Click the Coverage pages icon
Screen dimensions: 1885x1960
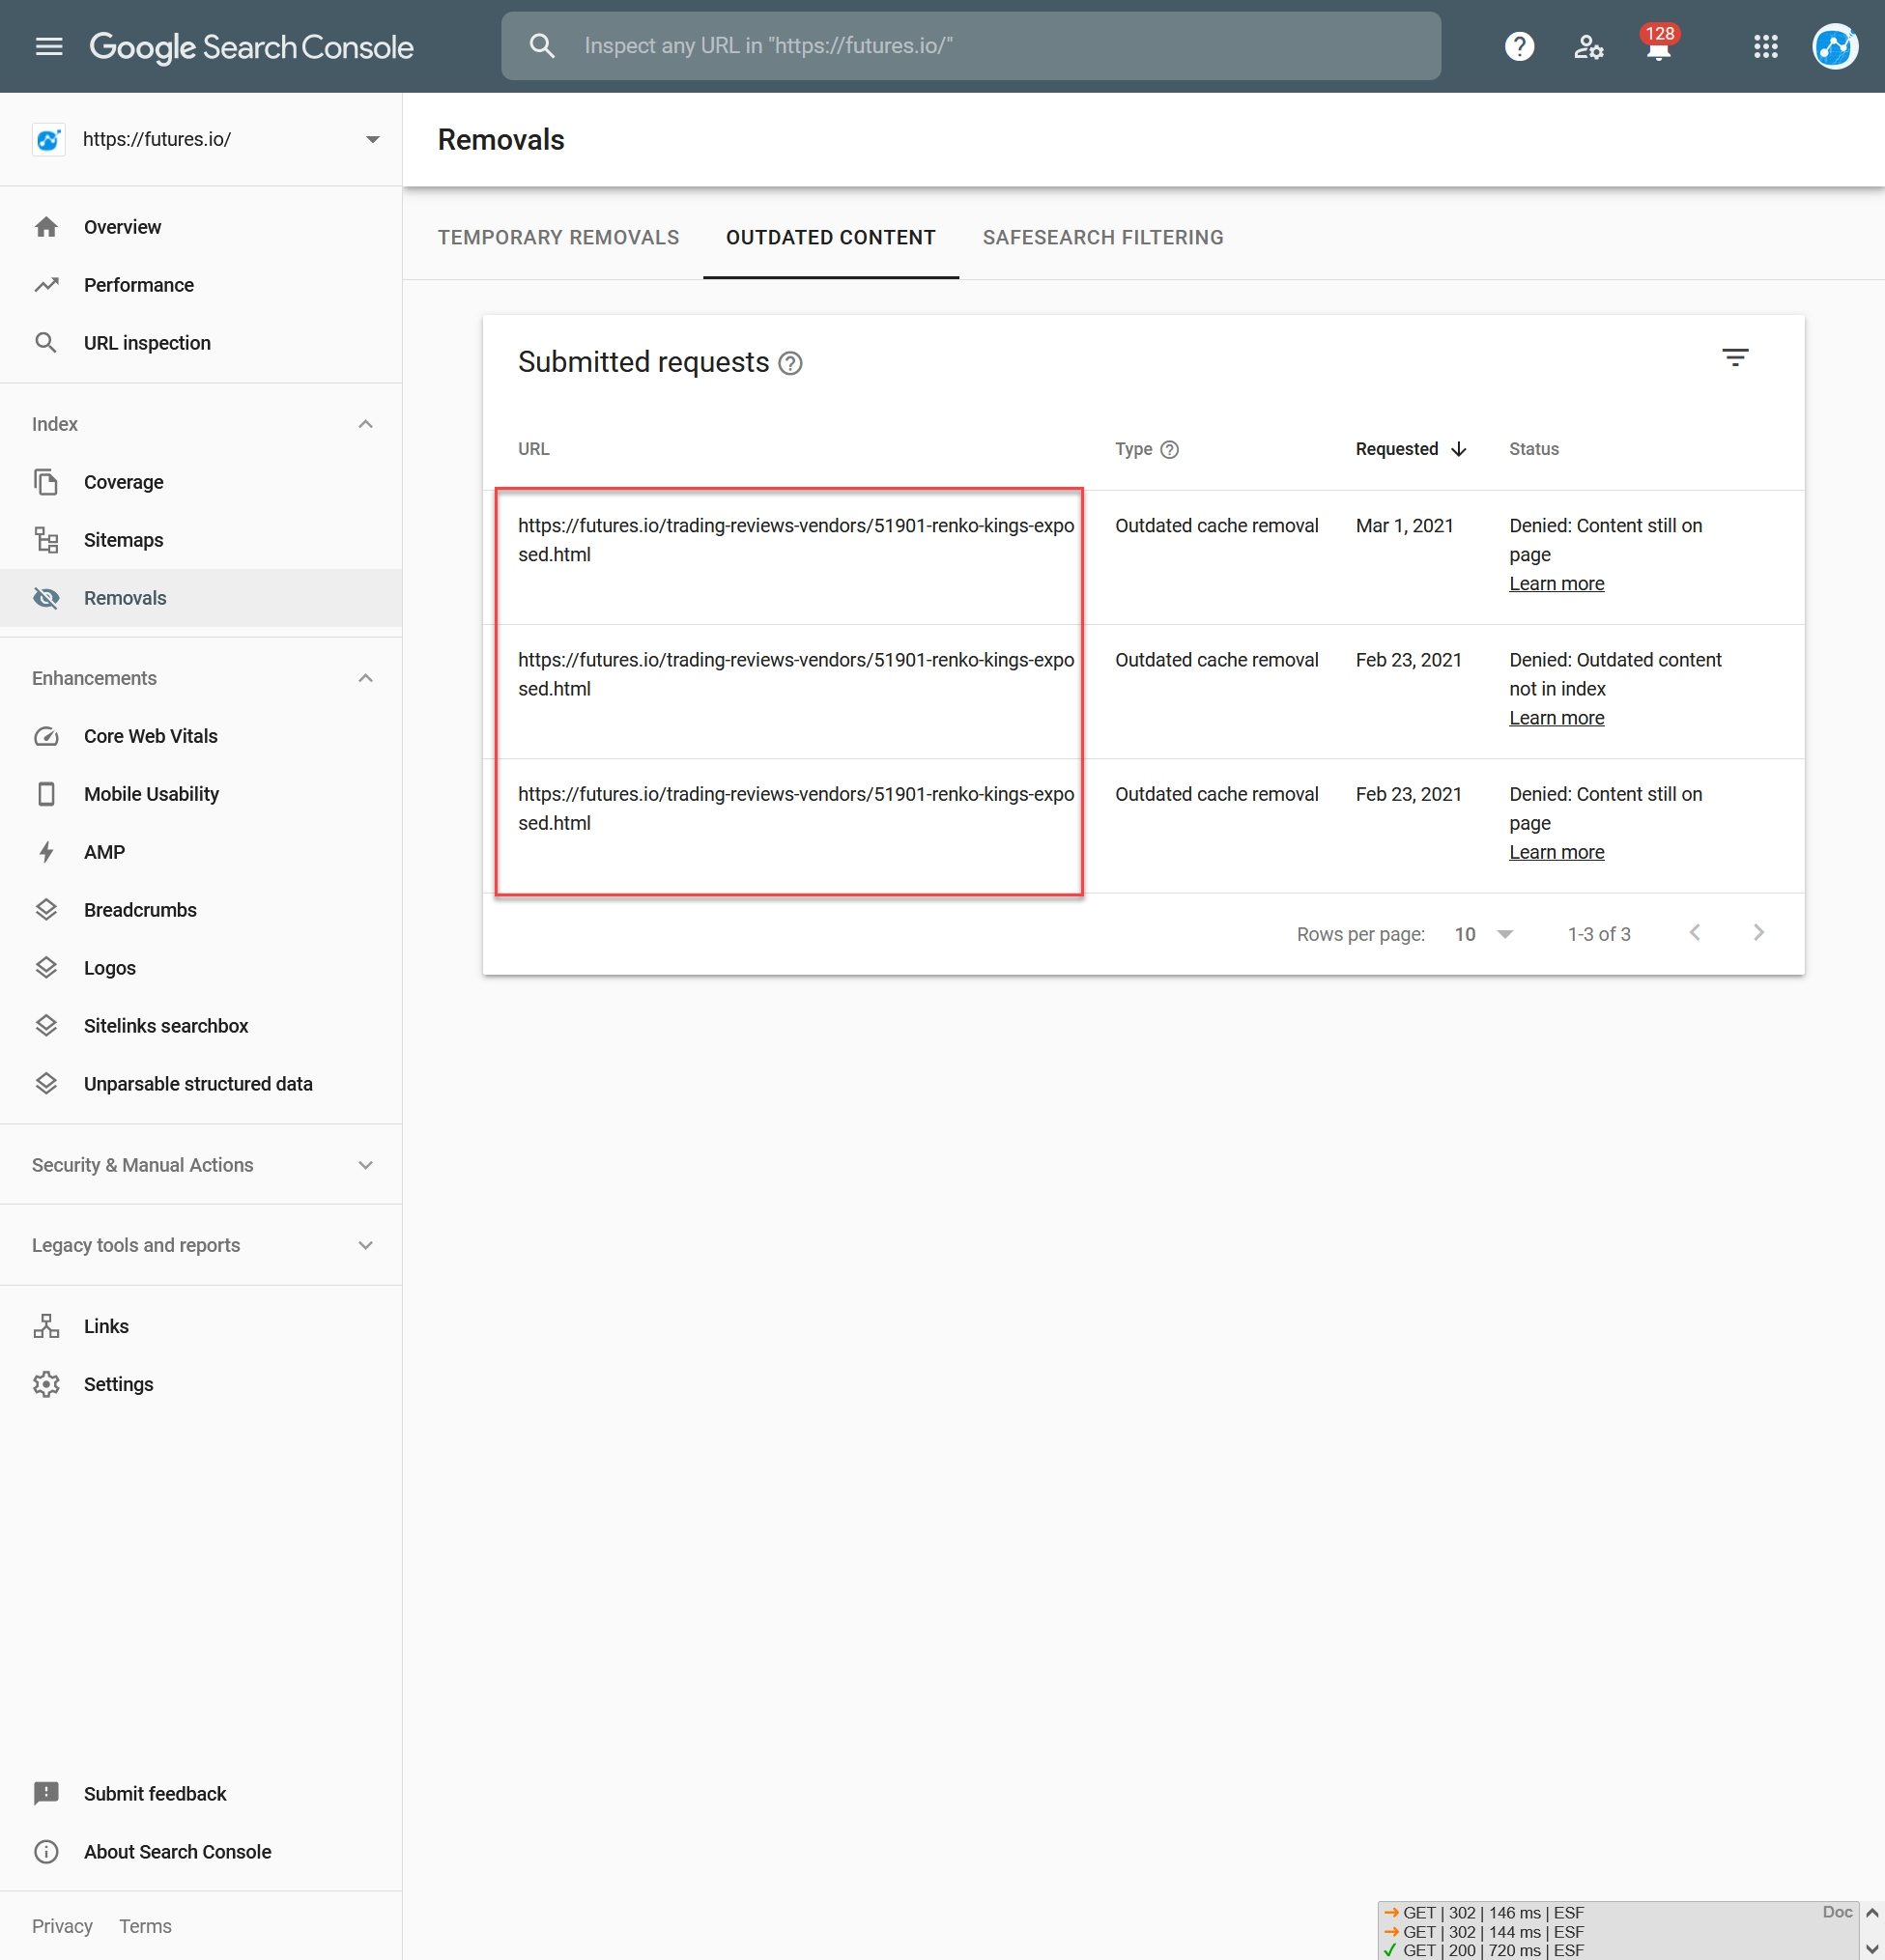(46, 482)
